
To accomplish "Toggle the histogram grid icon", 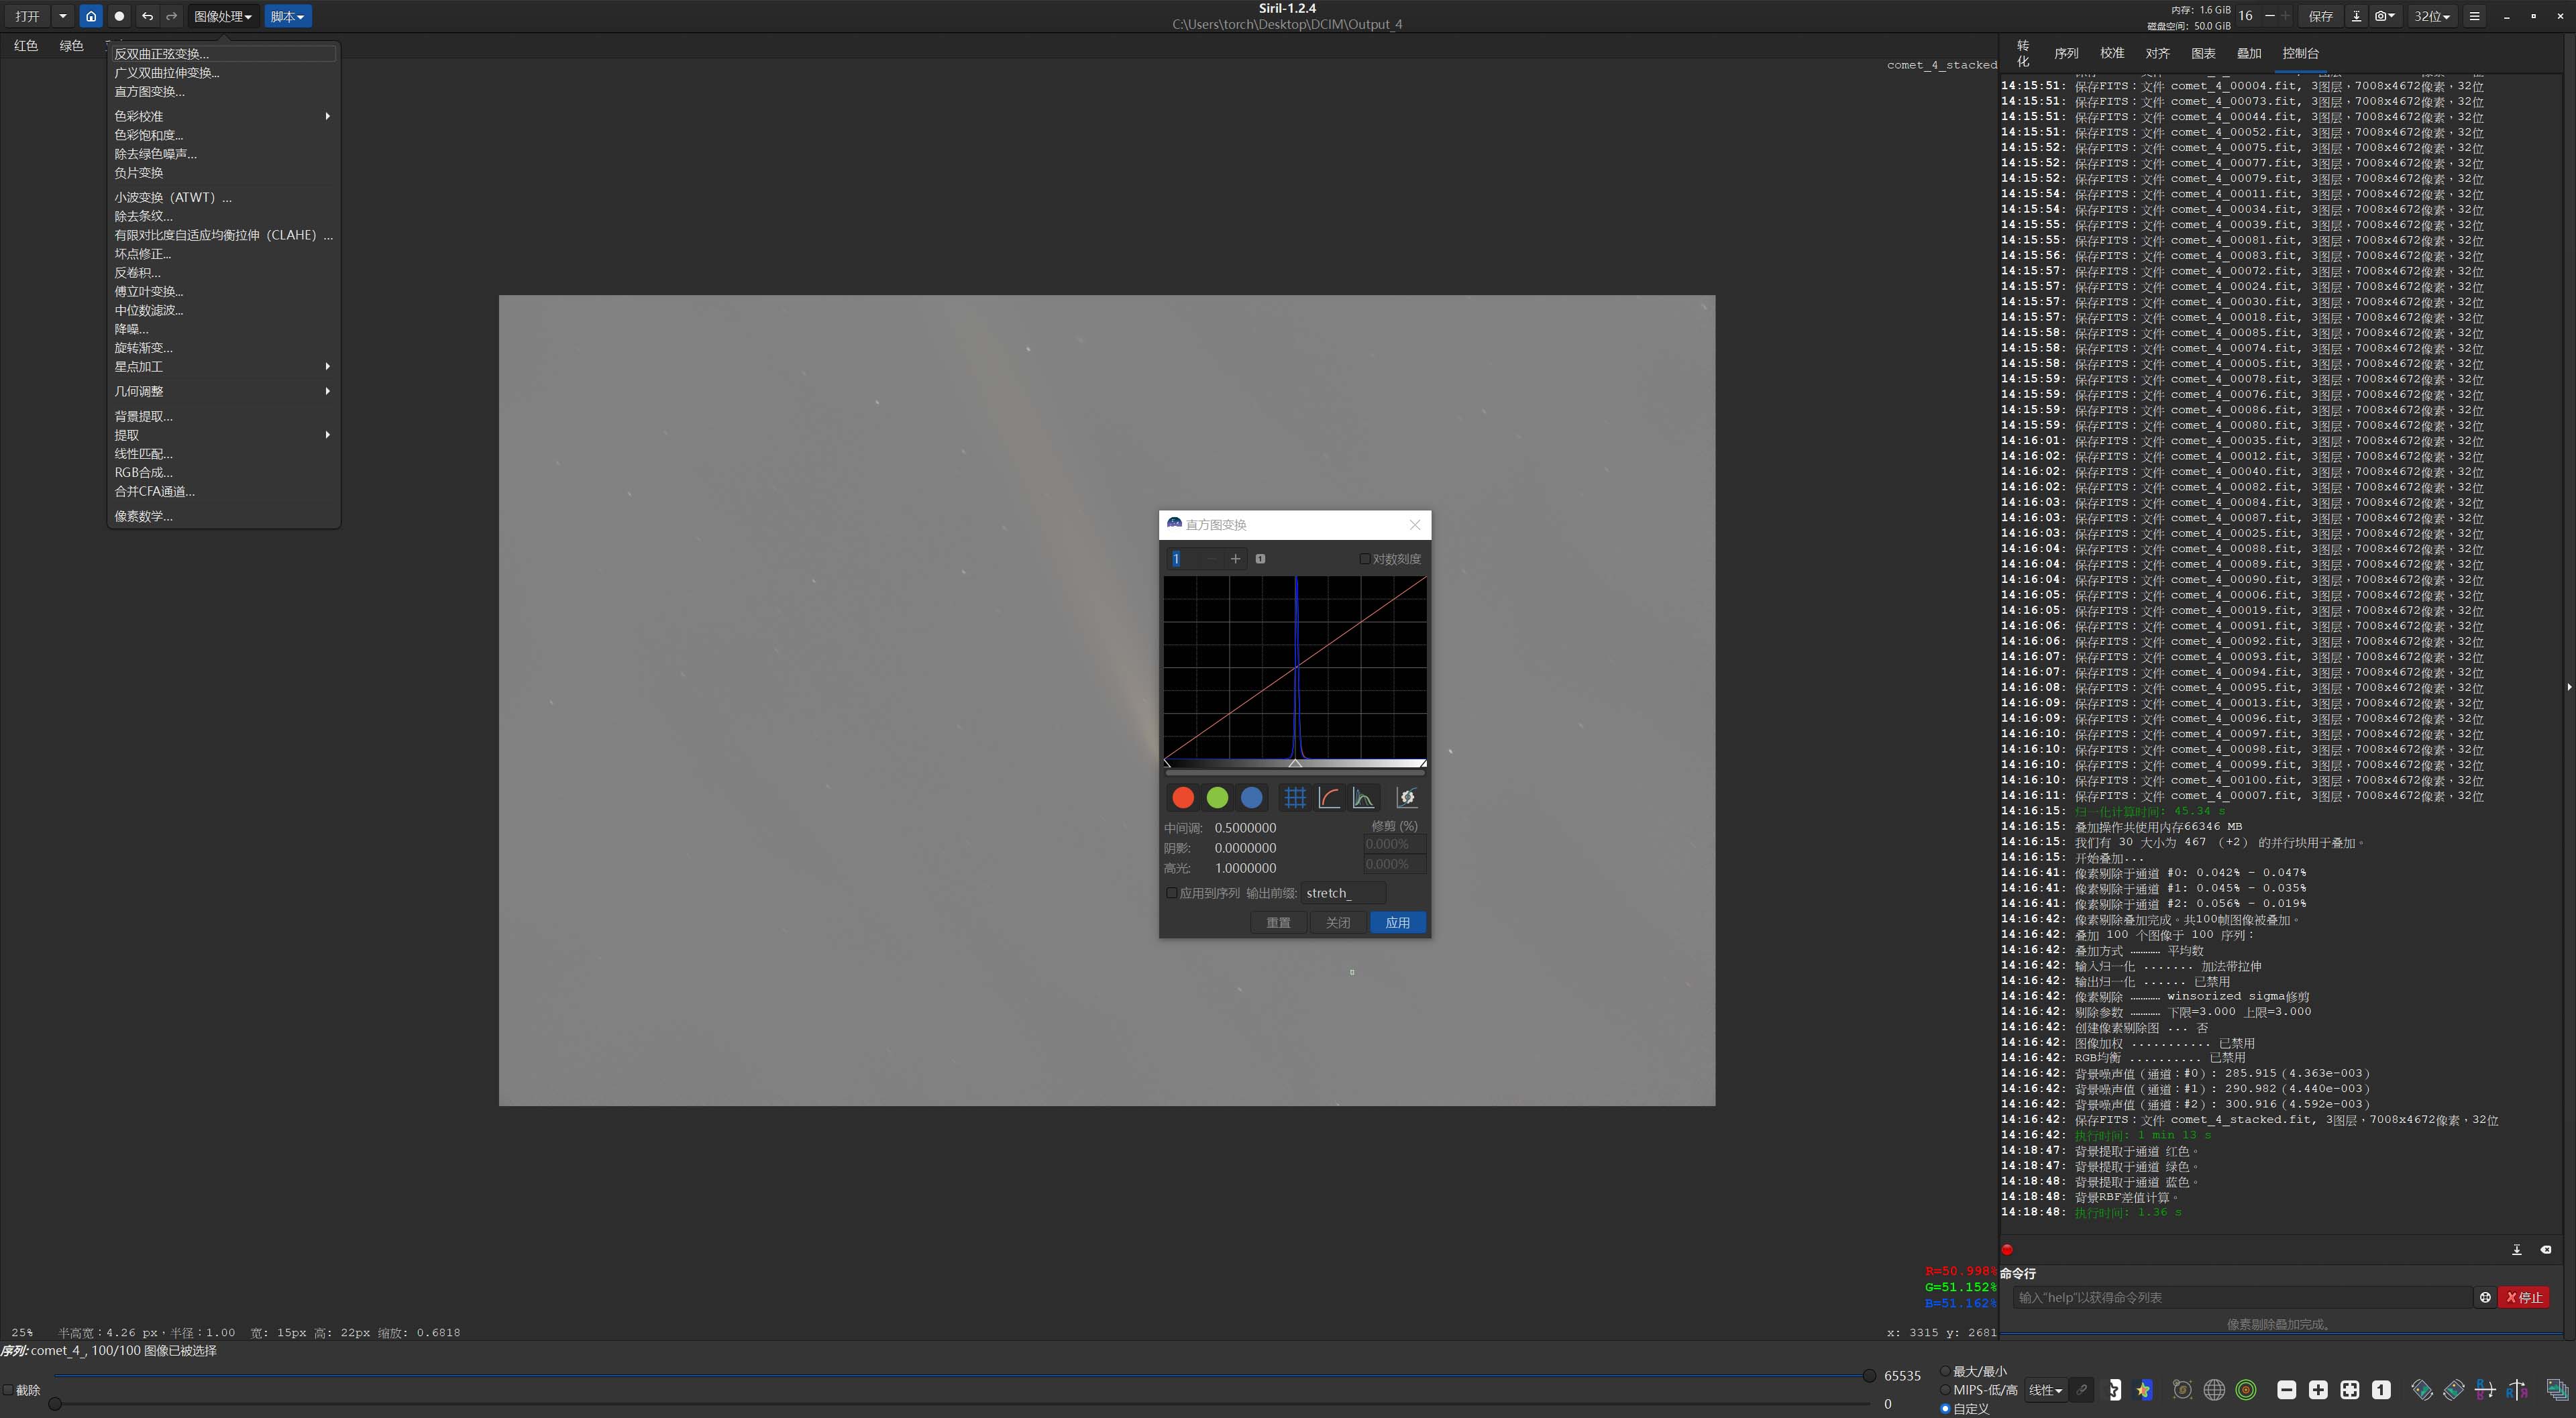I will 1295,797.
